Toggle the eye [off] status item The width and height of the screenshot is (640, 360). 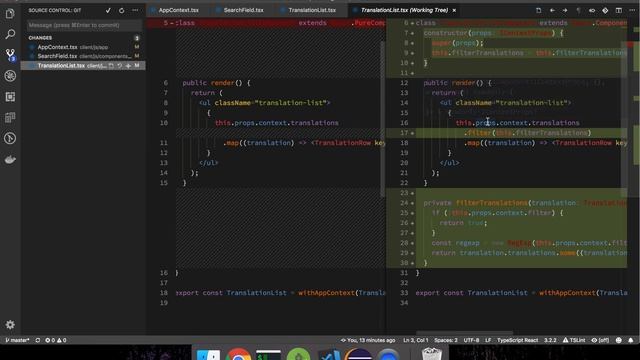tap(600, 340)
